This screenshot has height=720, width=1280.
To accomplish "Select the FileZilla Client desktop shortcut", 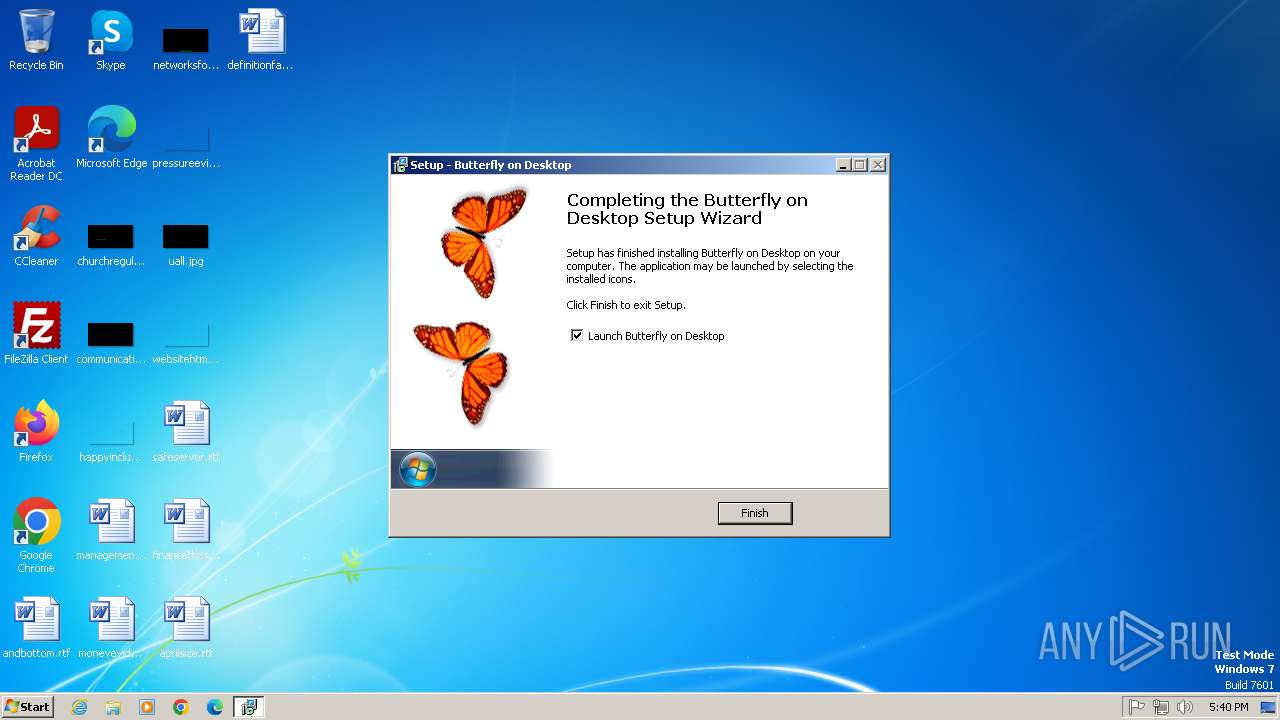I will click(36, 334).
